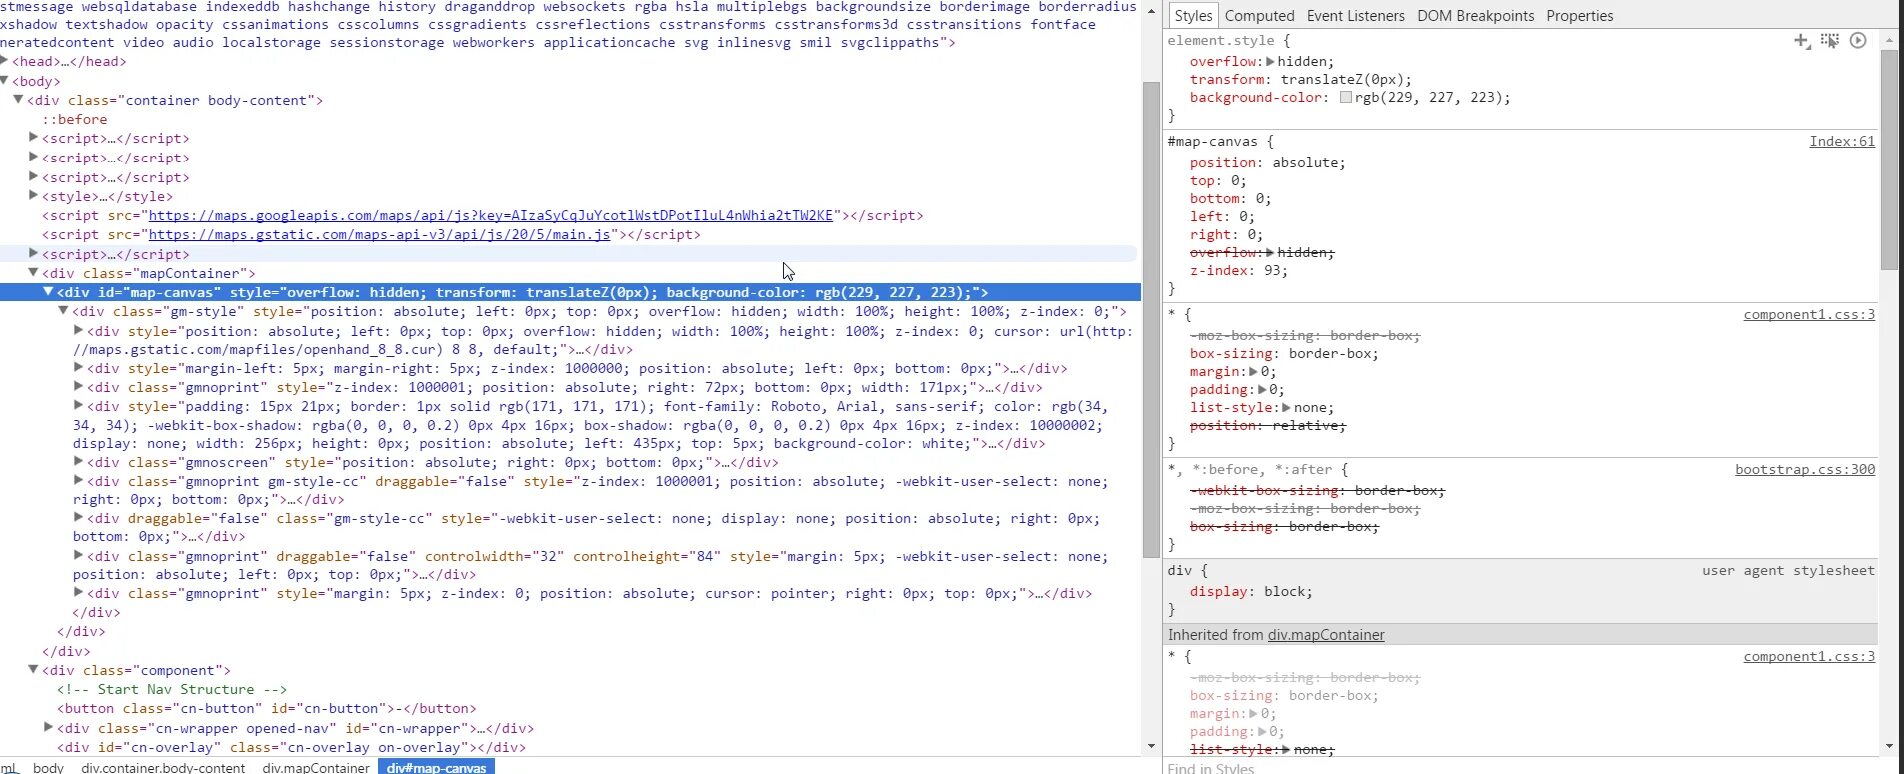Click the Find in Styles field
The width and height of the screenshot is (1904, 774).
1520,767
